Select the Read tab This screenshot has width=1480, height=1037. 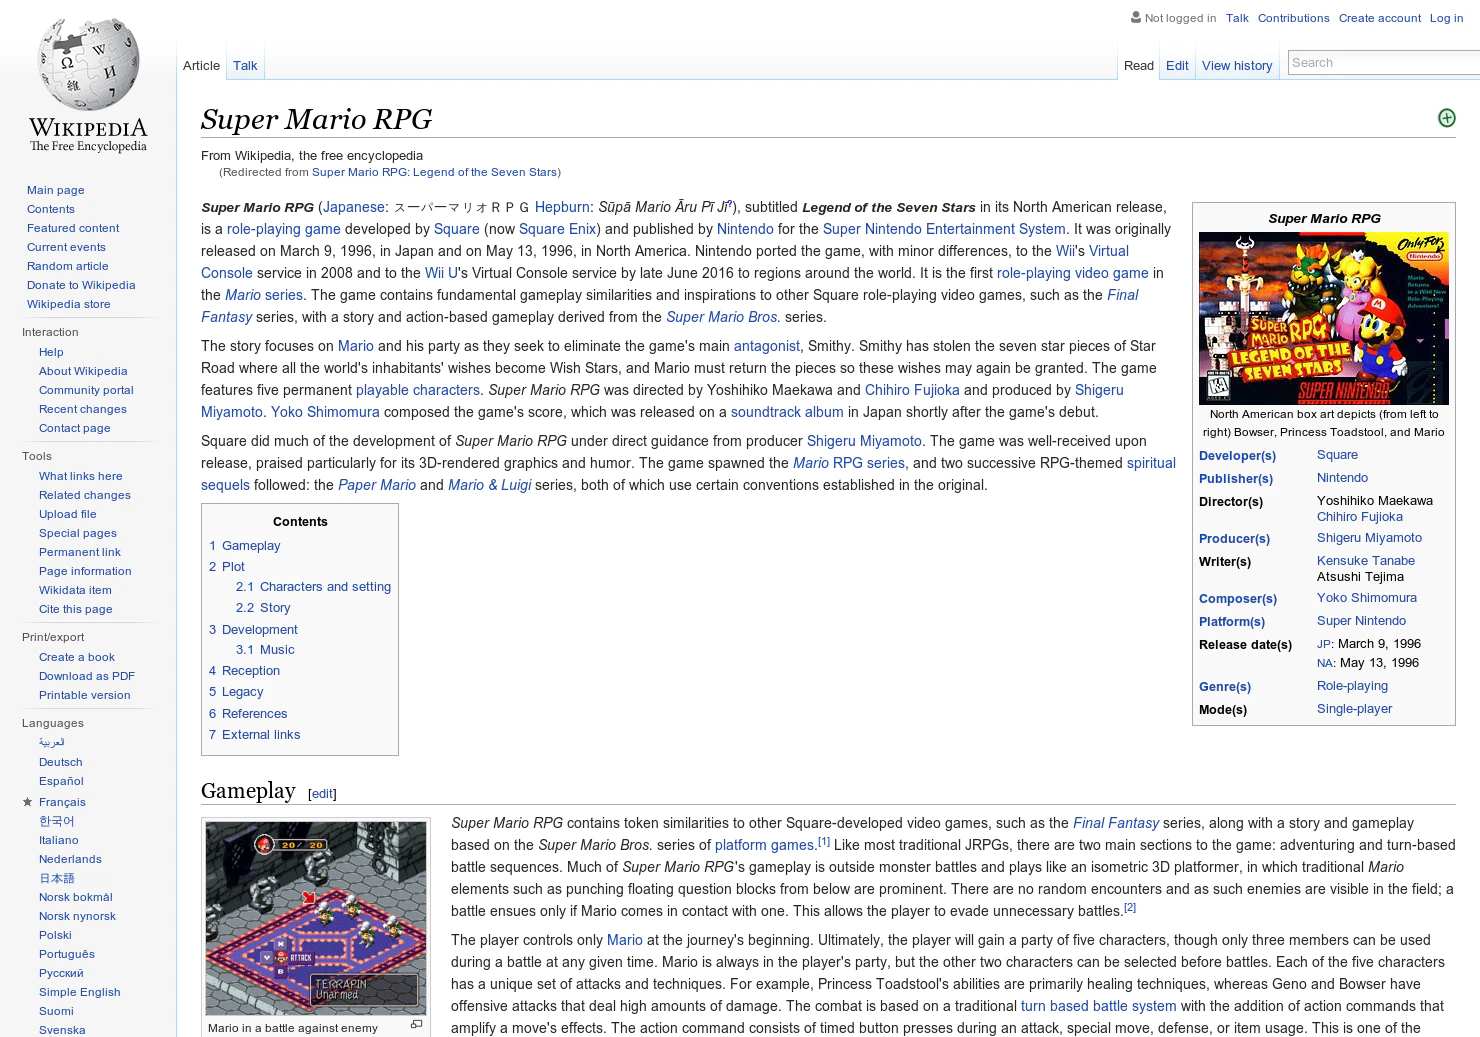(1138, 66)
